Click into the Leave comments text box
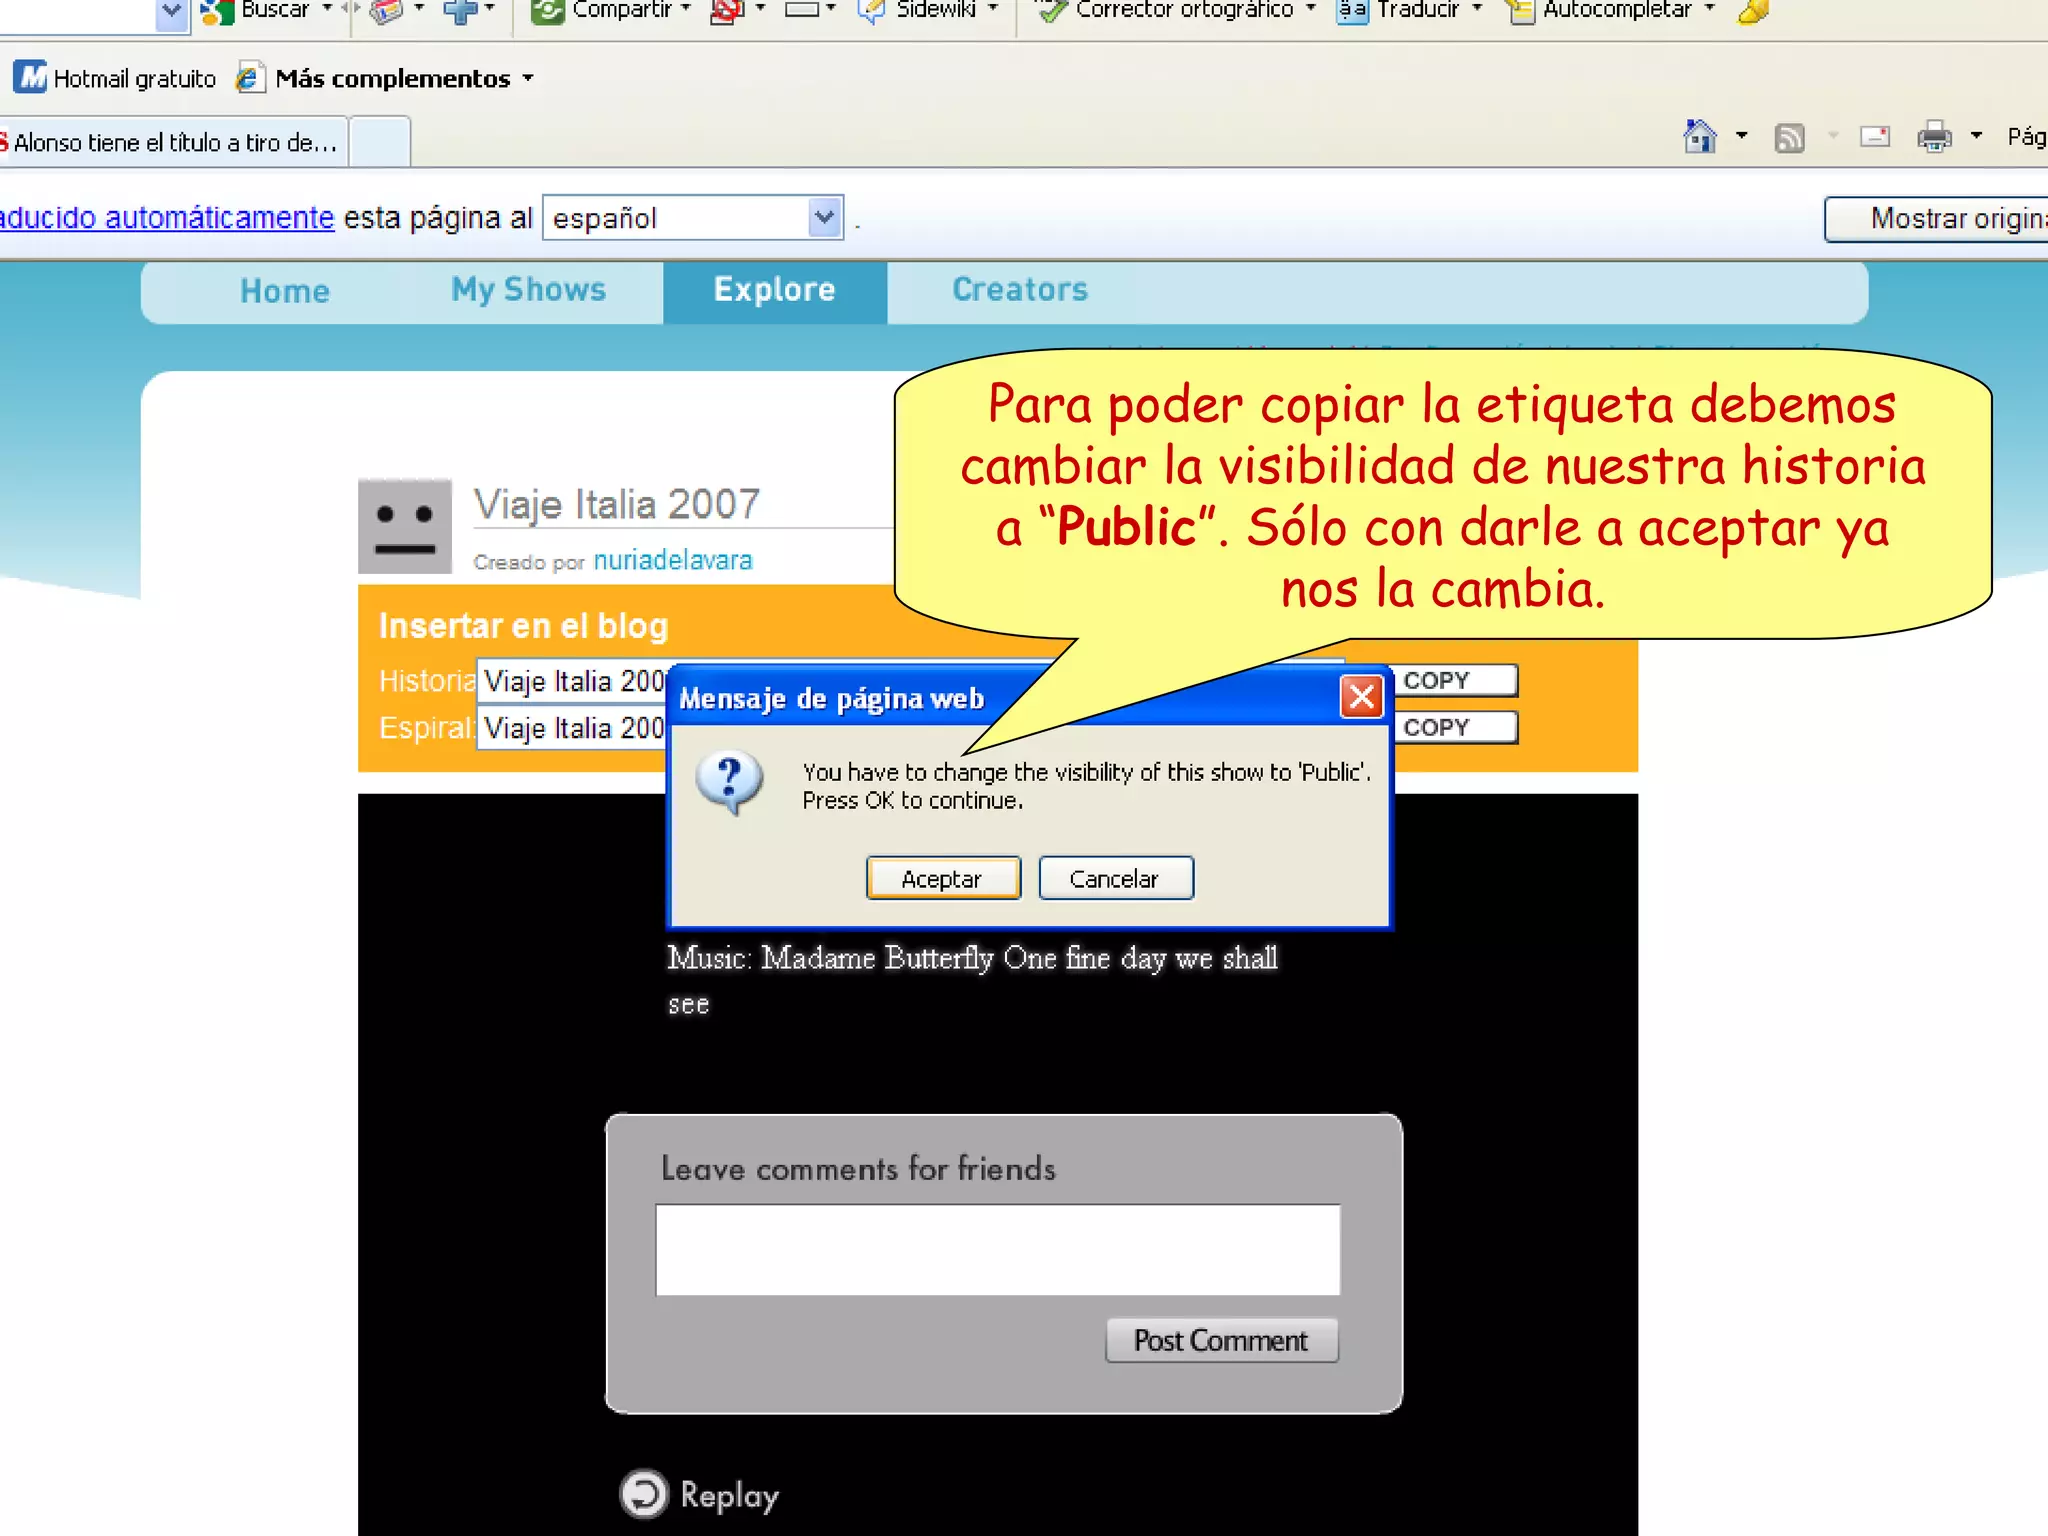This screenshot has width=2048, height=1536. tap(997, 1250)
